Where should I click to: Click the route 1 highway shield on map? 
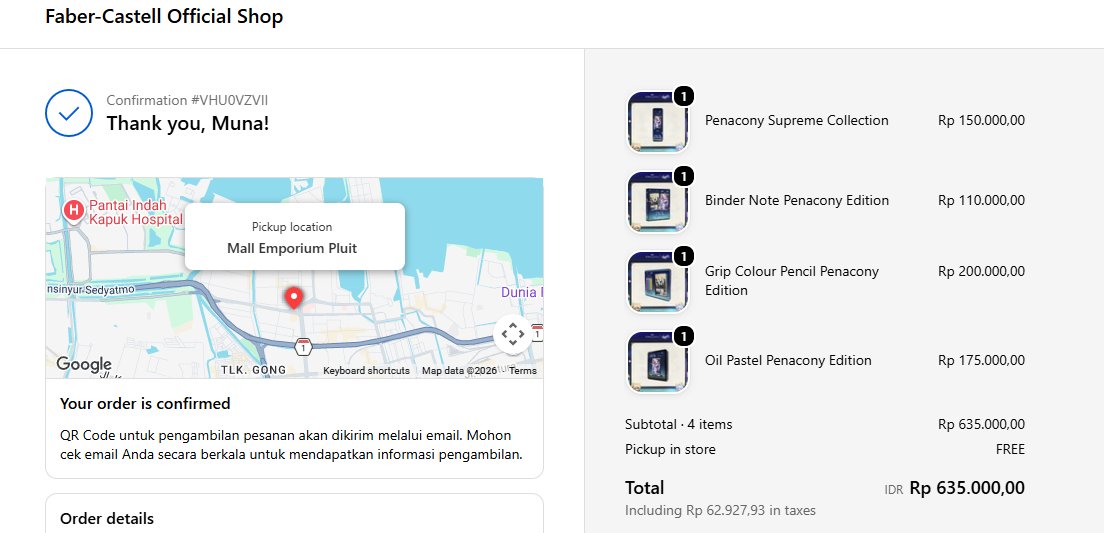[303, 347]
